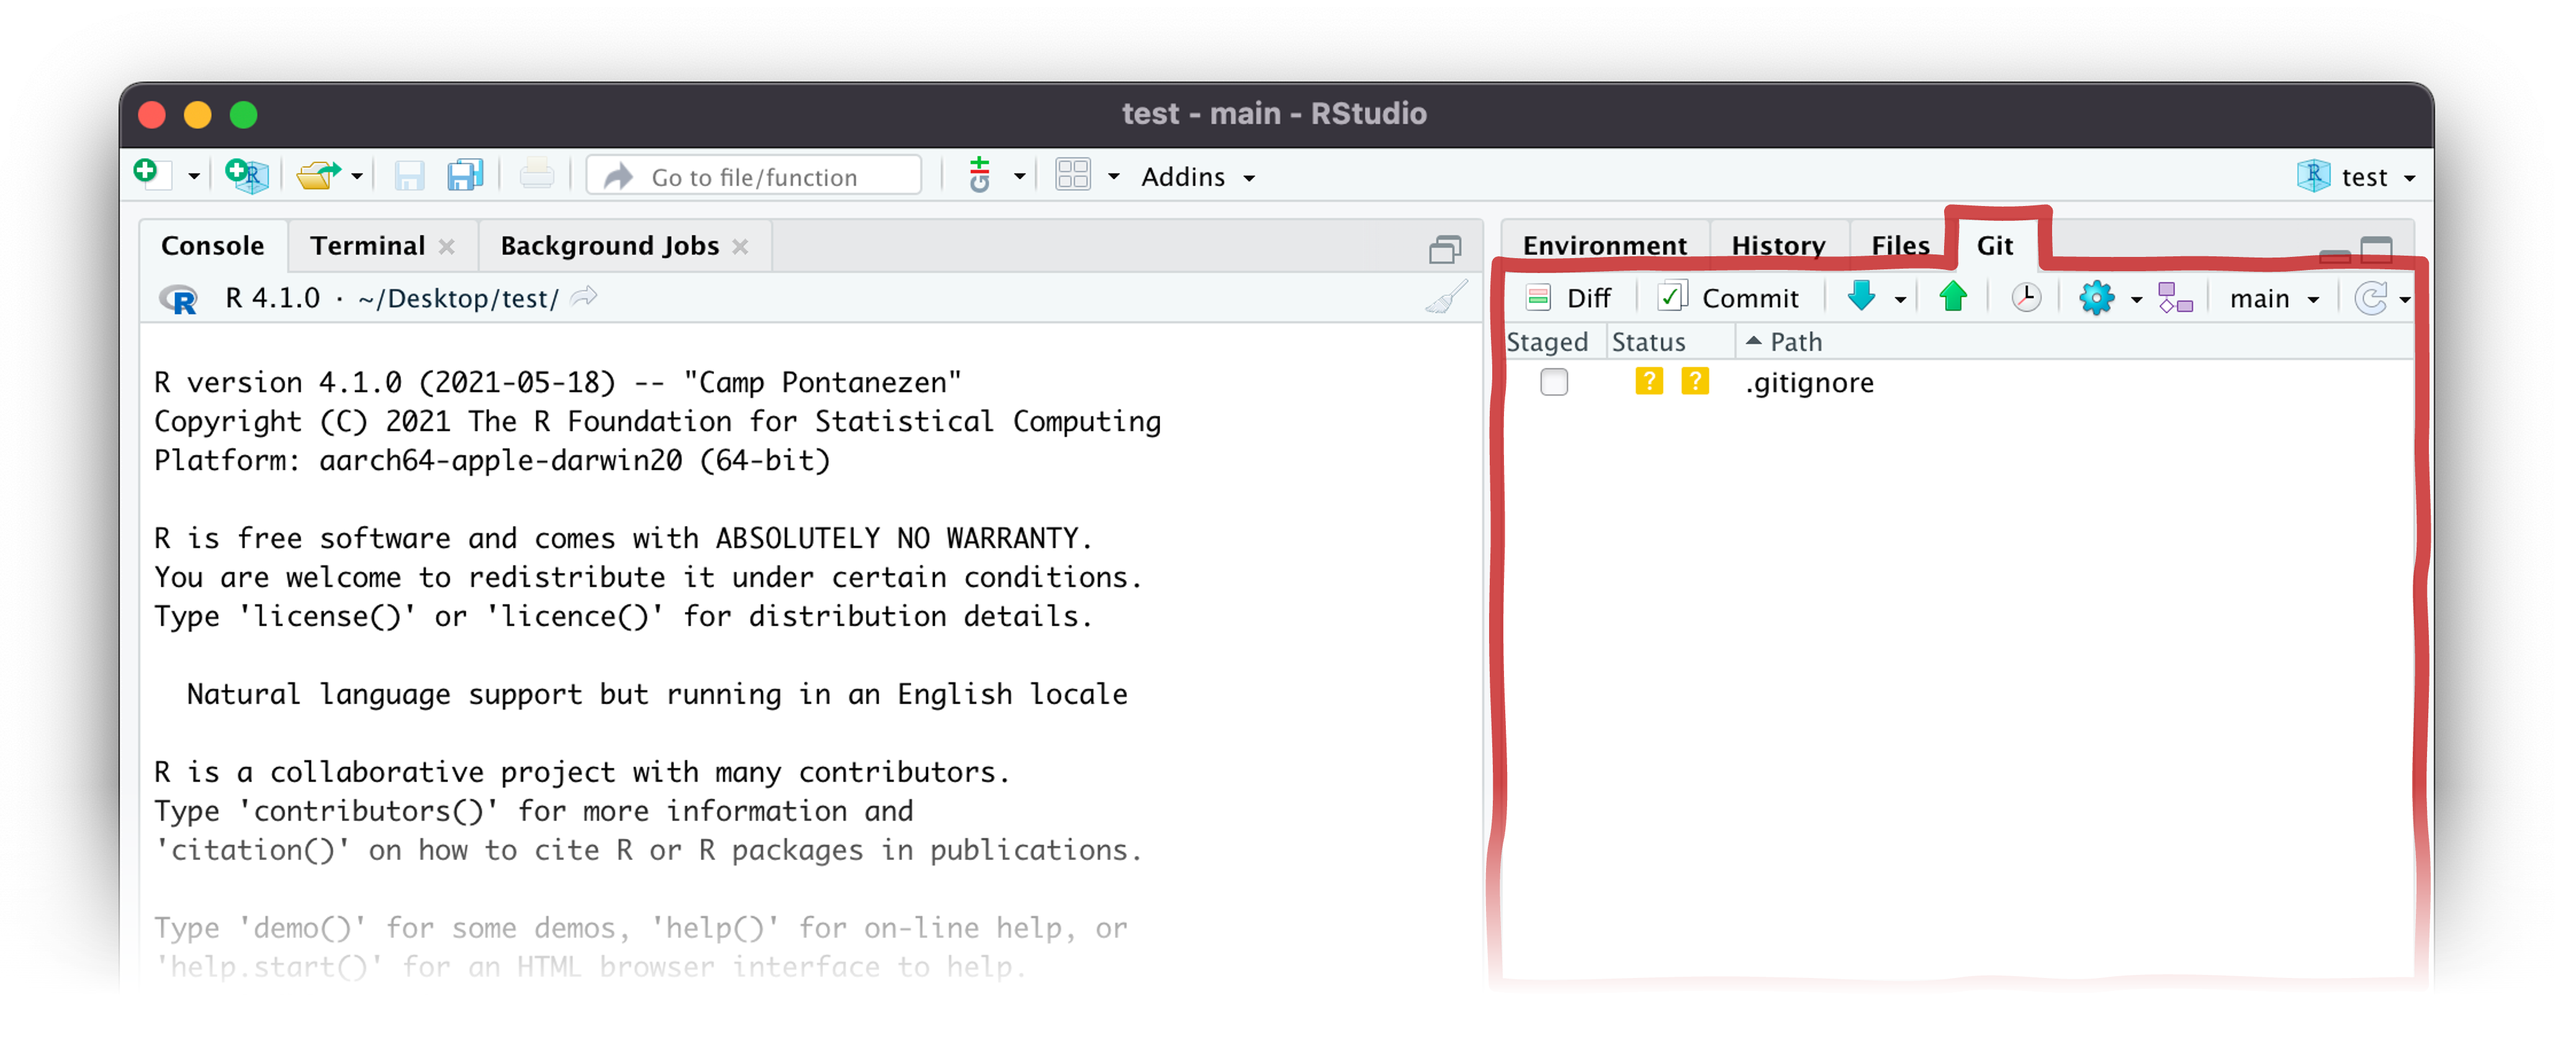Create a new R project
The height and width of the screenshot is (1045, 2576).
[x=247, y=175]
